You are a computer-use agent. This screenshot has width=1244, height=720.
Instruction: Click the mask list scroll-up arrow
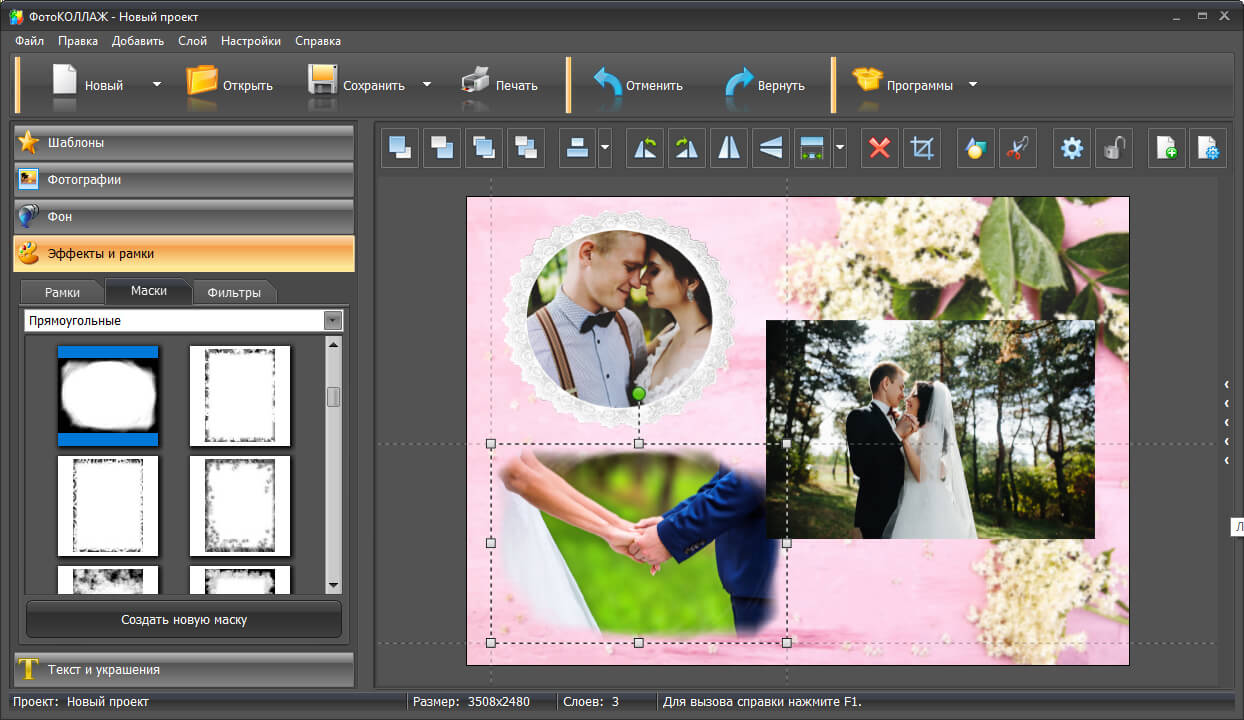(334, 344)
